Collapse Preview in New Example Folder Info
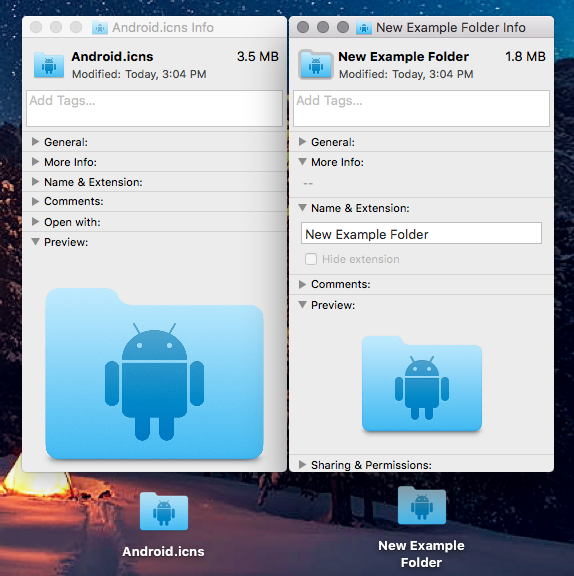574x576 pixels. click(302, 305)
